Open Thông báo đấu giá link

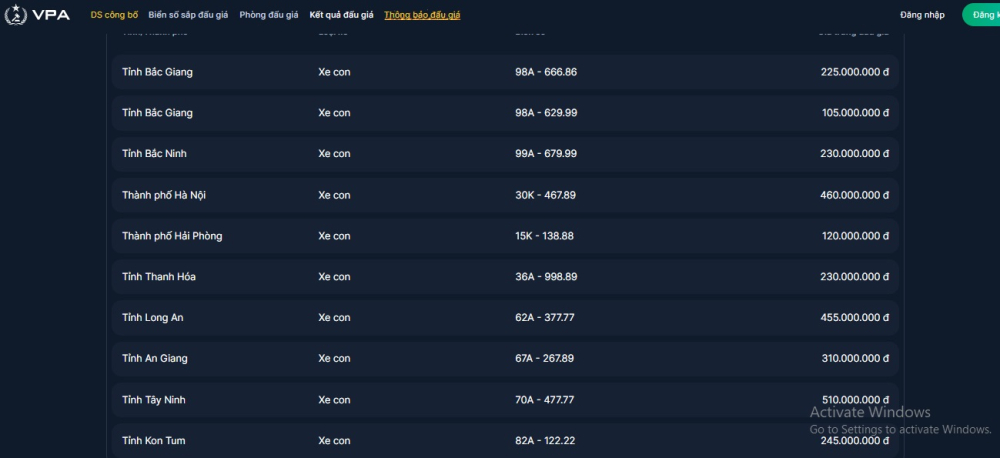coord(422,15)
